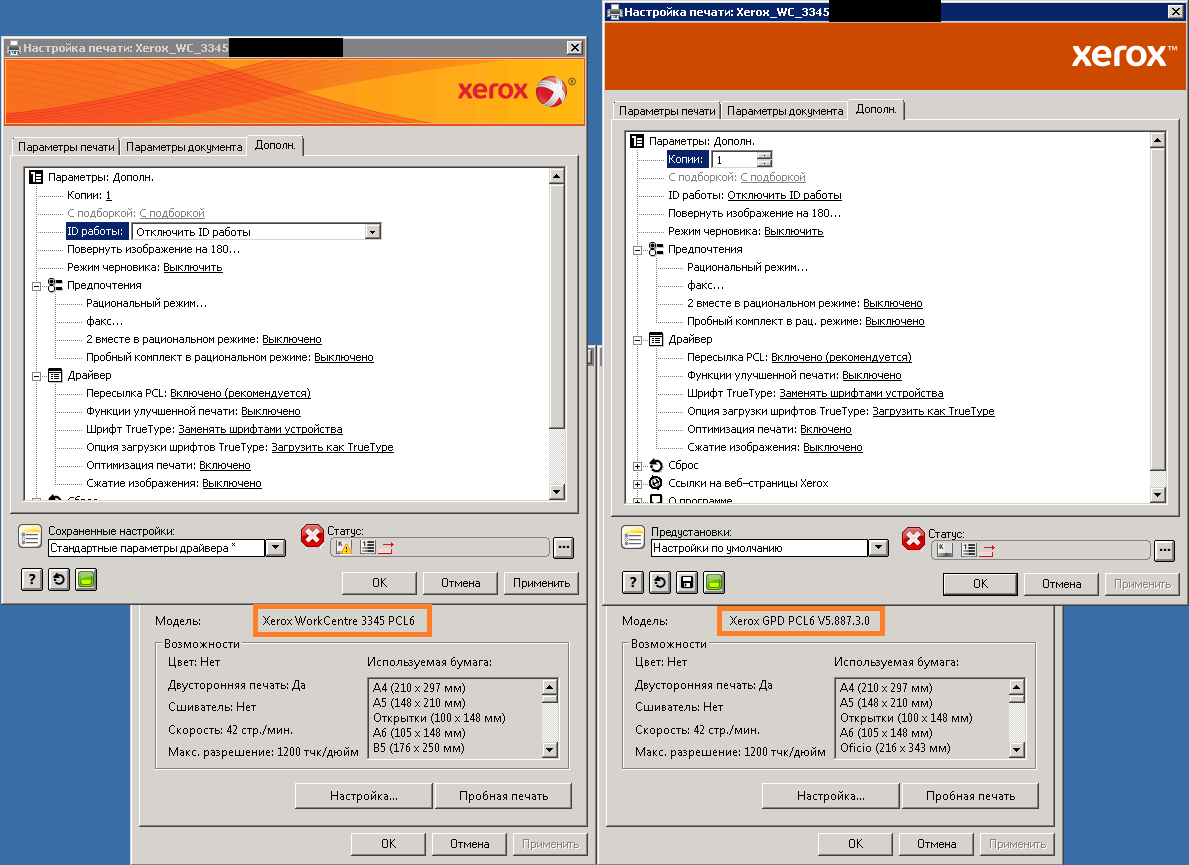Click Режим черновика Выключить link in right tree
The width and height of the screenshot is (1189, 865).
[x=793, y=231]
